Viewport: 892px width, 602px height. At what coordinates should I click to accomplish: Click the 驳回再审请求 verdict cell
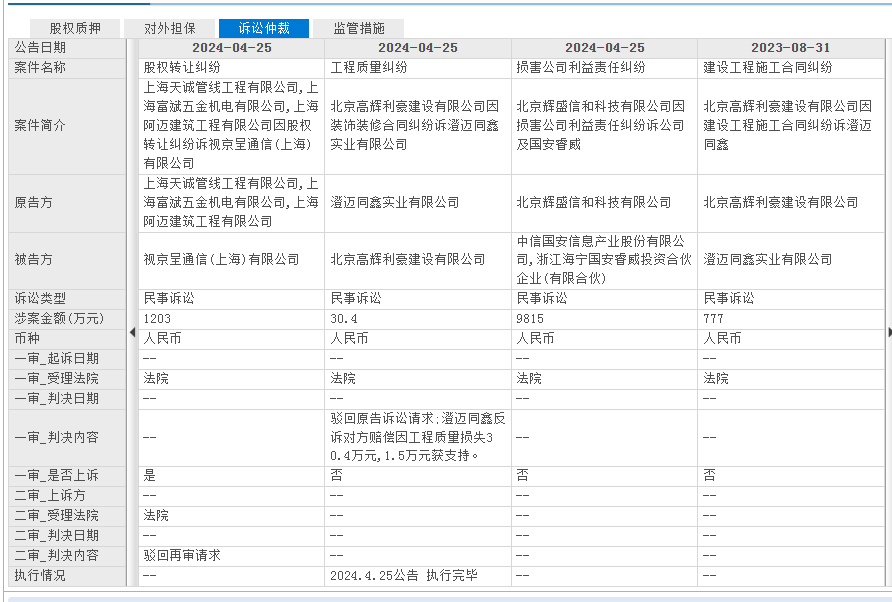231,555
